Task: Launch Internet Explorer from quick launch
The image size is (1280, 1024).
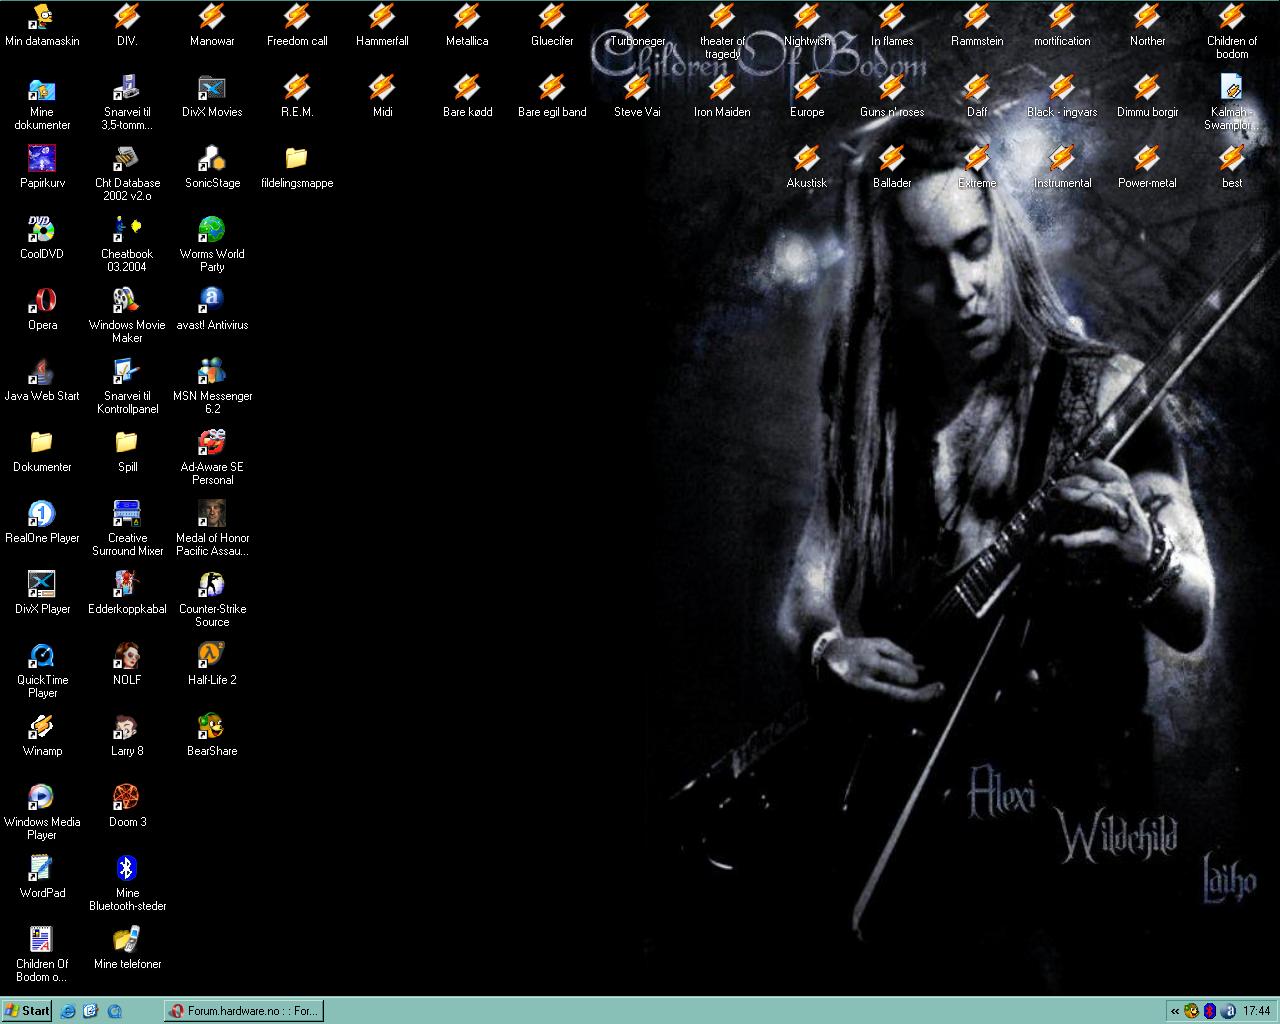Action: [68, 1011]
